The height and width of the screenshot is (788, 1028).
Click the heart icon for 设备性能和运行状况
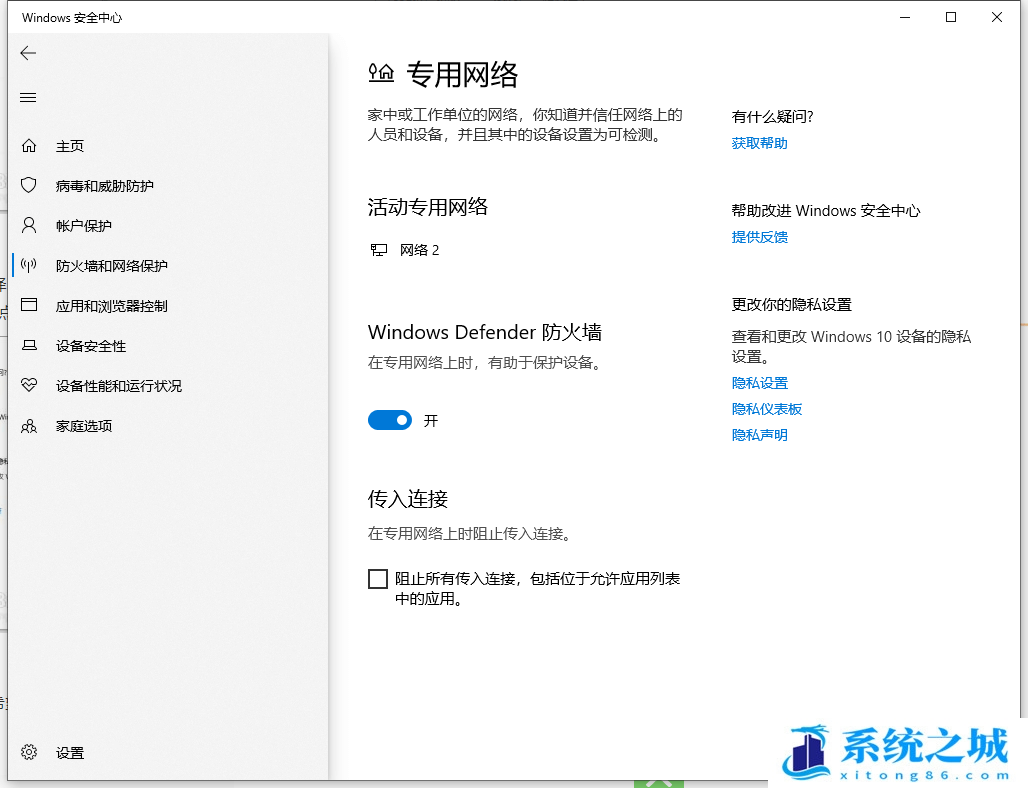(29, 385)
